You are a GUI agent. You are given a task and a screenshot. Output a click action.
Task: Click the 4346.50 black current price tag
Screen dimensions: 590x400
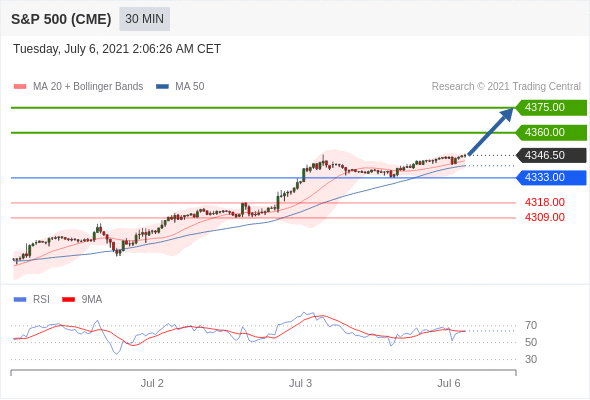pos(551,155)
